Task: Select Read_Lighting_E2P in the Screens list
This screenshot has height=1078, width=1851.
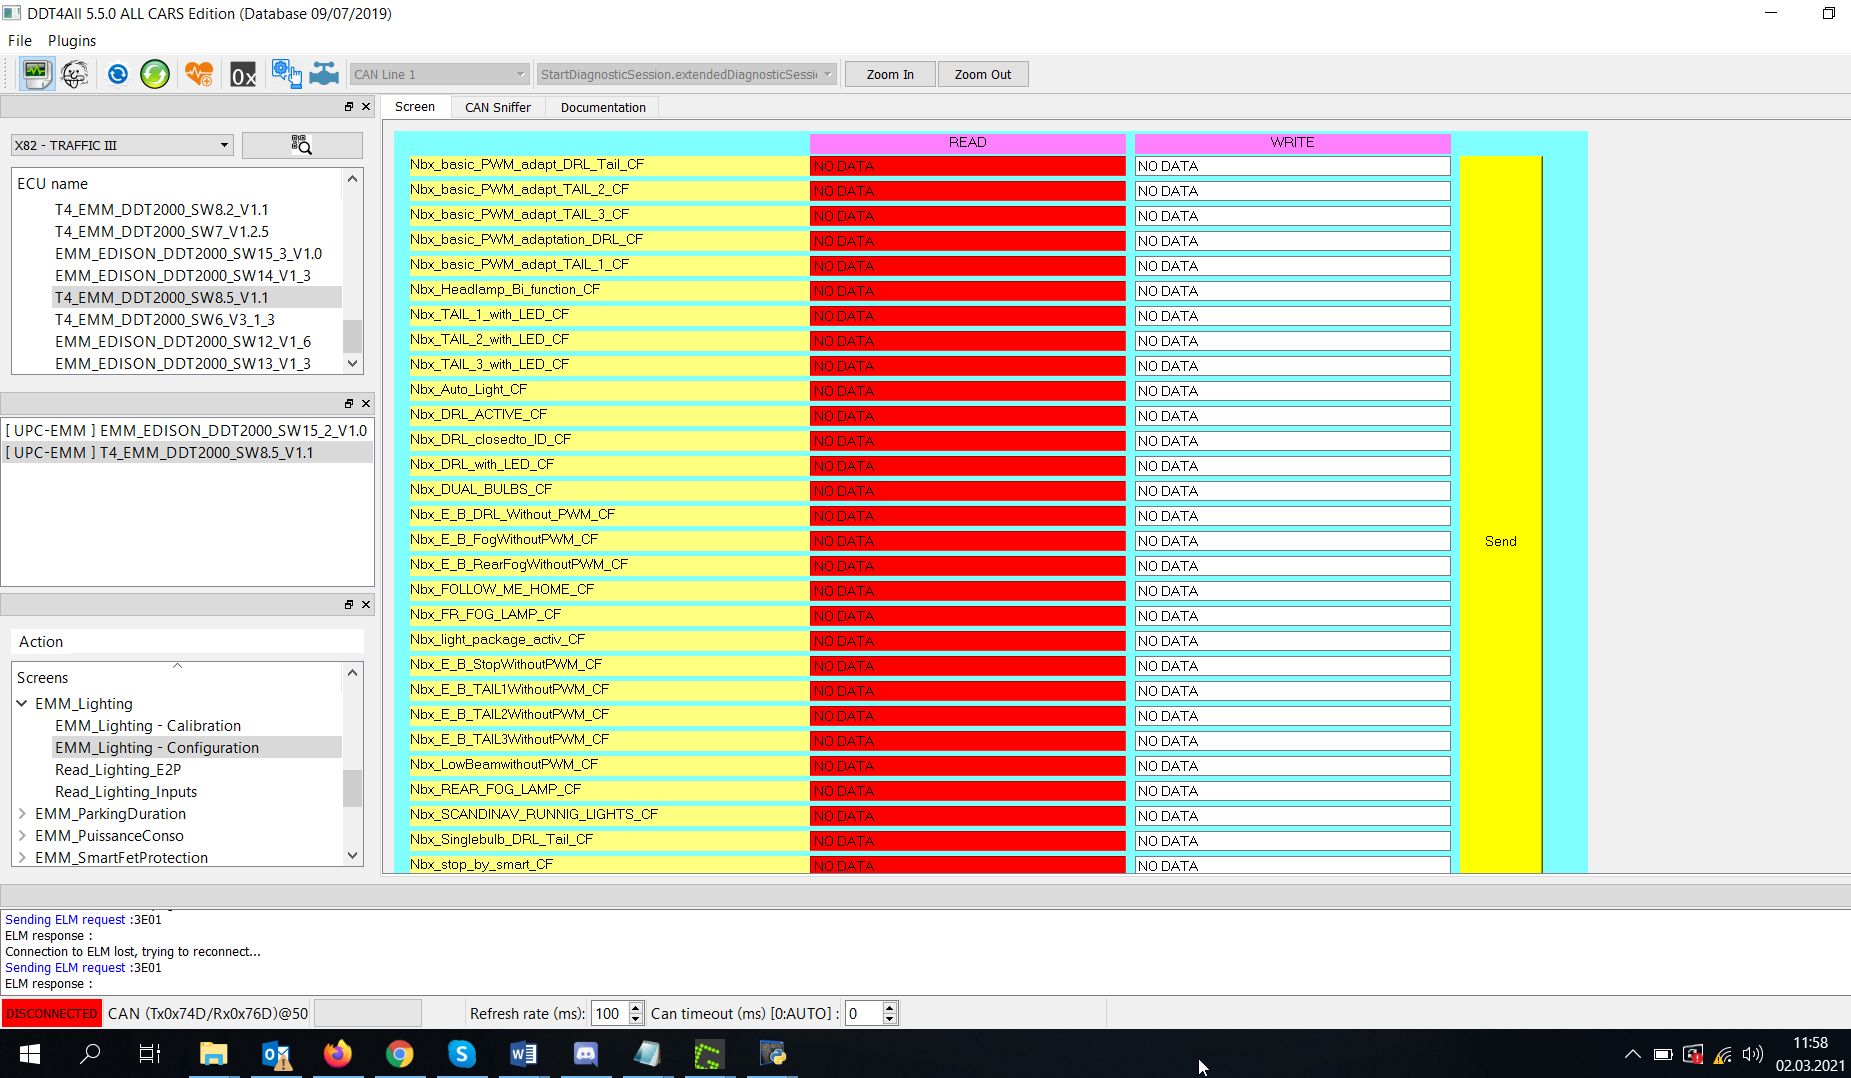Action: point(118,769)
